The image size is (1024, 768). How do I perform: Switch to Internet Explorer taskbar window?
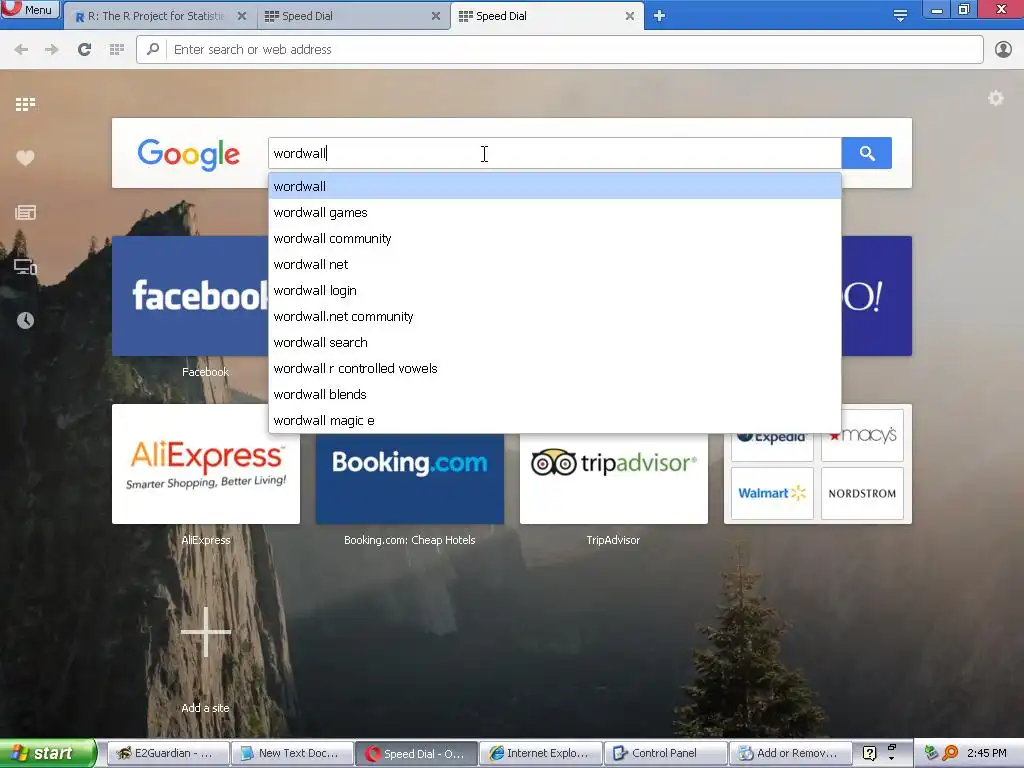pos(541,753)
